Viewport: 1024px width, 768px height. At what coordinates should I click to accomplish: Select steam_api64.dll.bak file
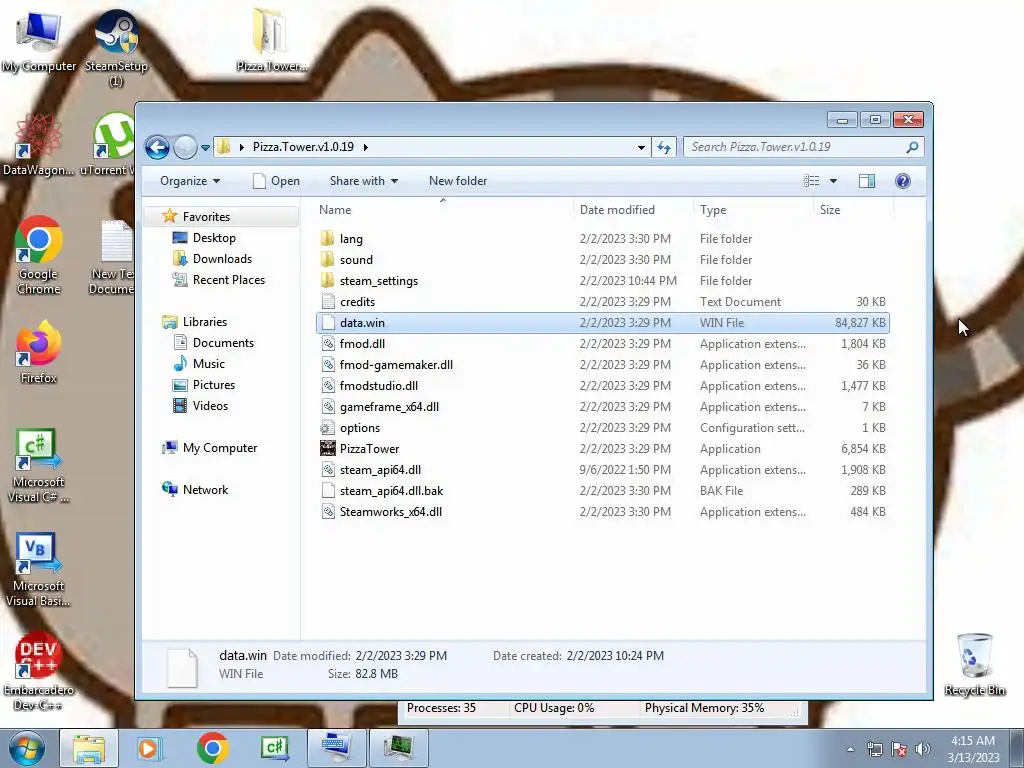(602, 490)
